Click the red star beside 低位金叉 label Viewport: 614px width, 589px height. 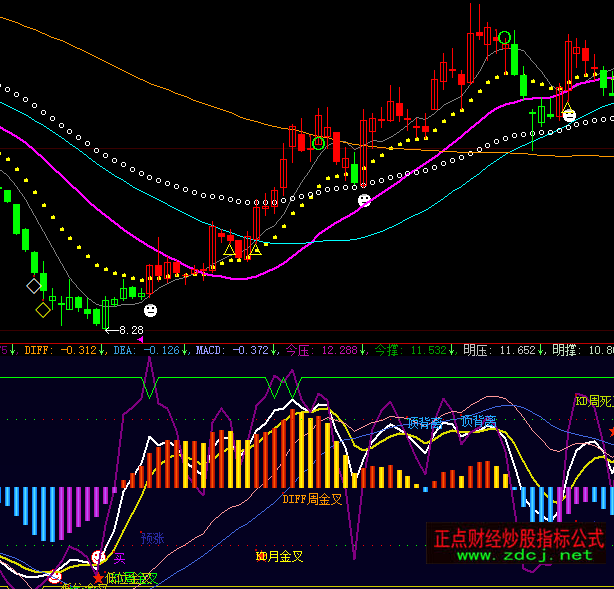[97, 578]
